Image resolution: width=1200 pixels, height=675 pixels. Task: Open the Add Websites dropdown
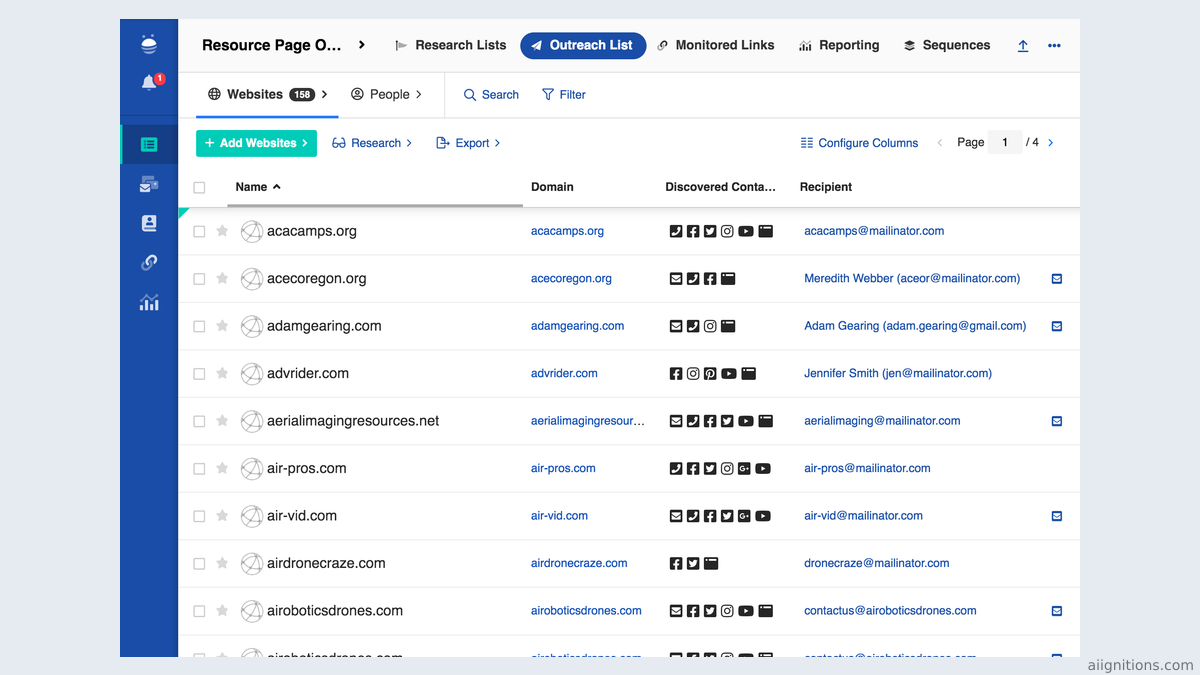[256, 143]
